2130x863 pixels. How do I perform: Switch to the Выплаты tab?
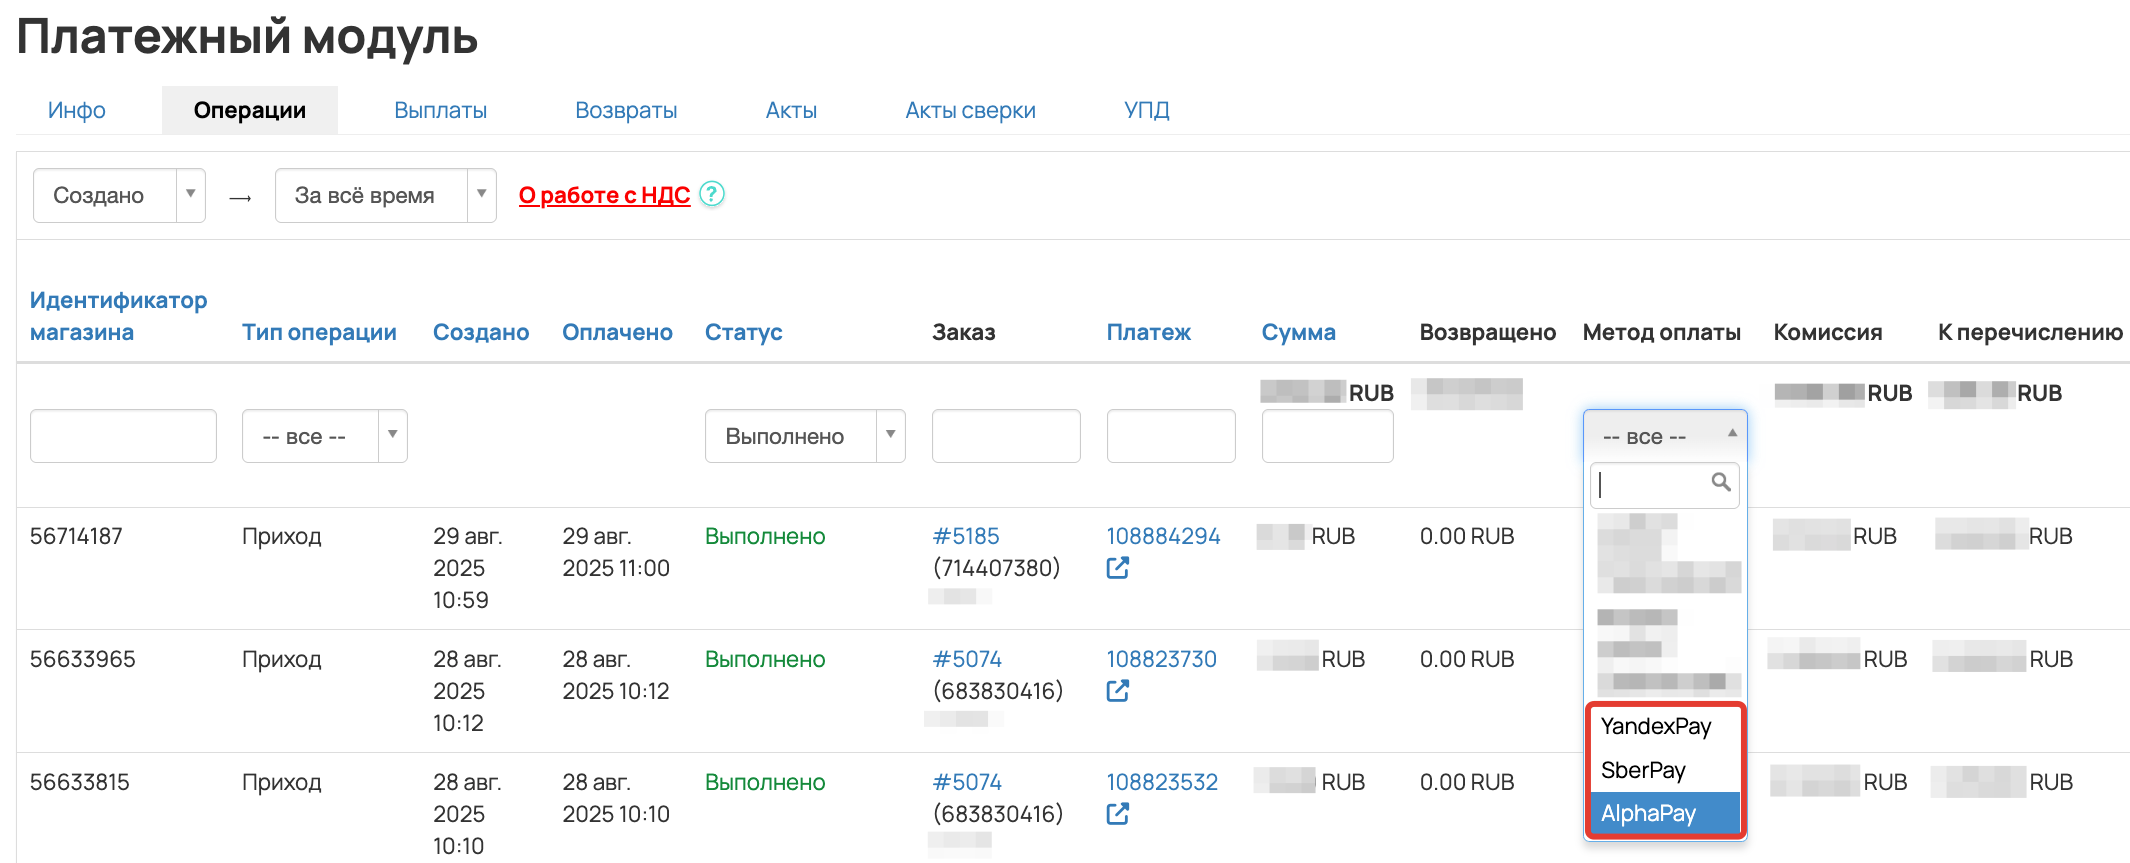[440, 110]
